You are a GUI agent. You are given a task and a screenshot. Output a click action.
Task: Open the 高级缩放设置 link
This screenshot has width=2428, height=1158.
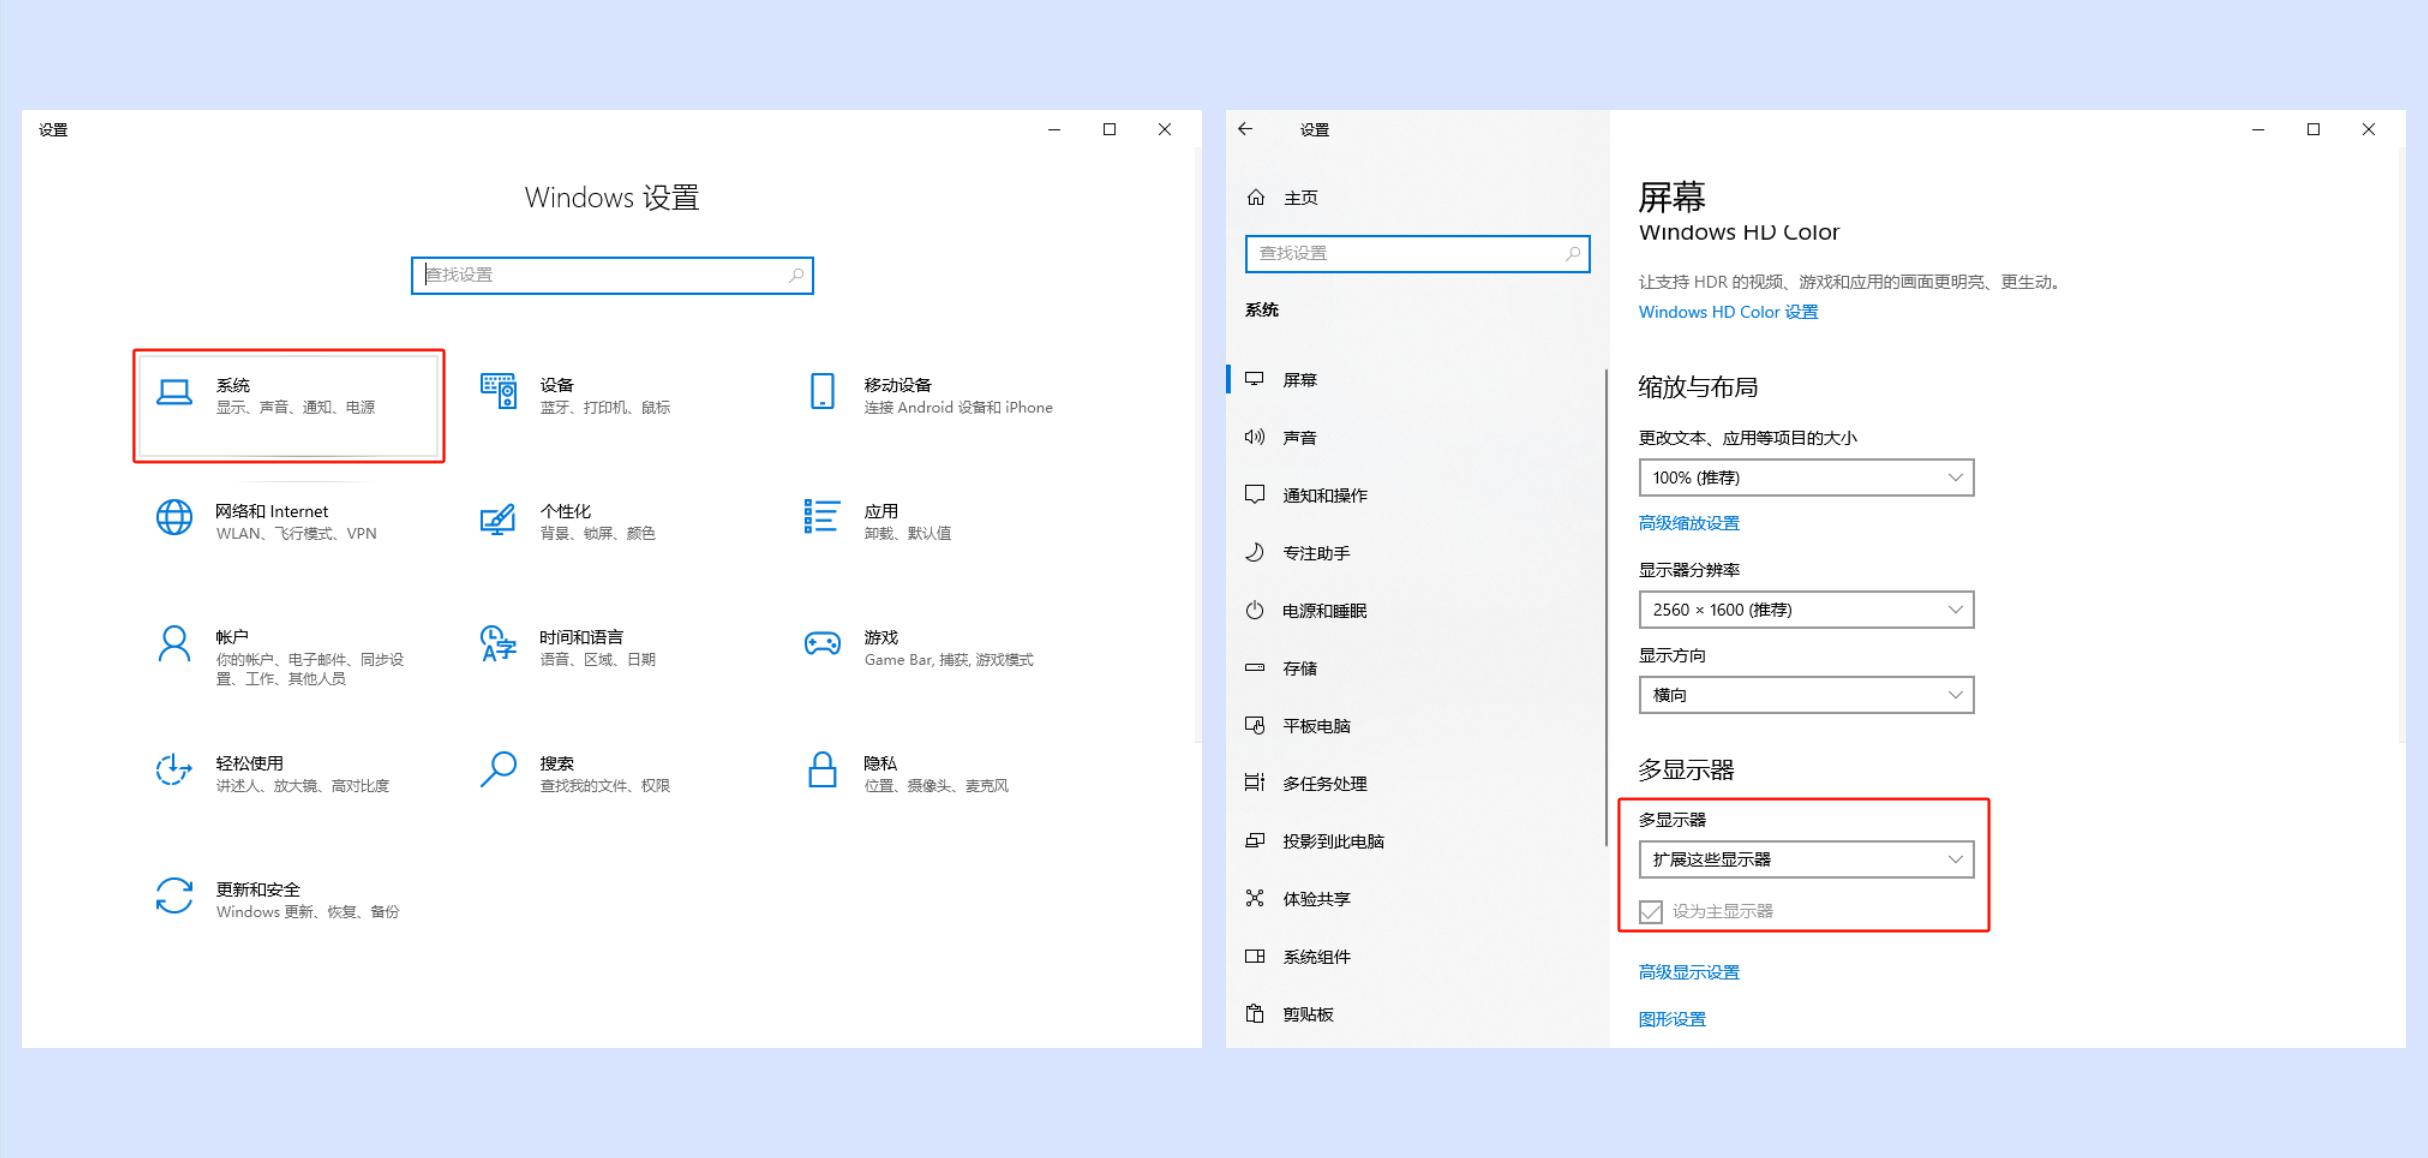pos(1689,523)
